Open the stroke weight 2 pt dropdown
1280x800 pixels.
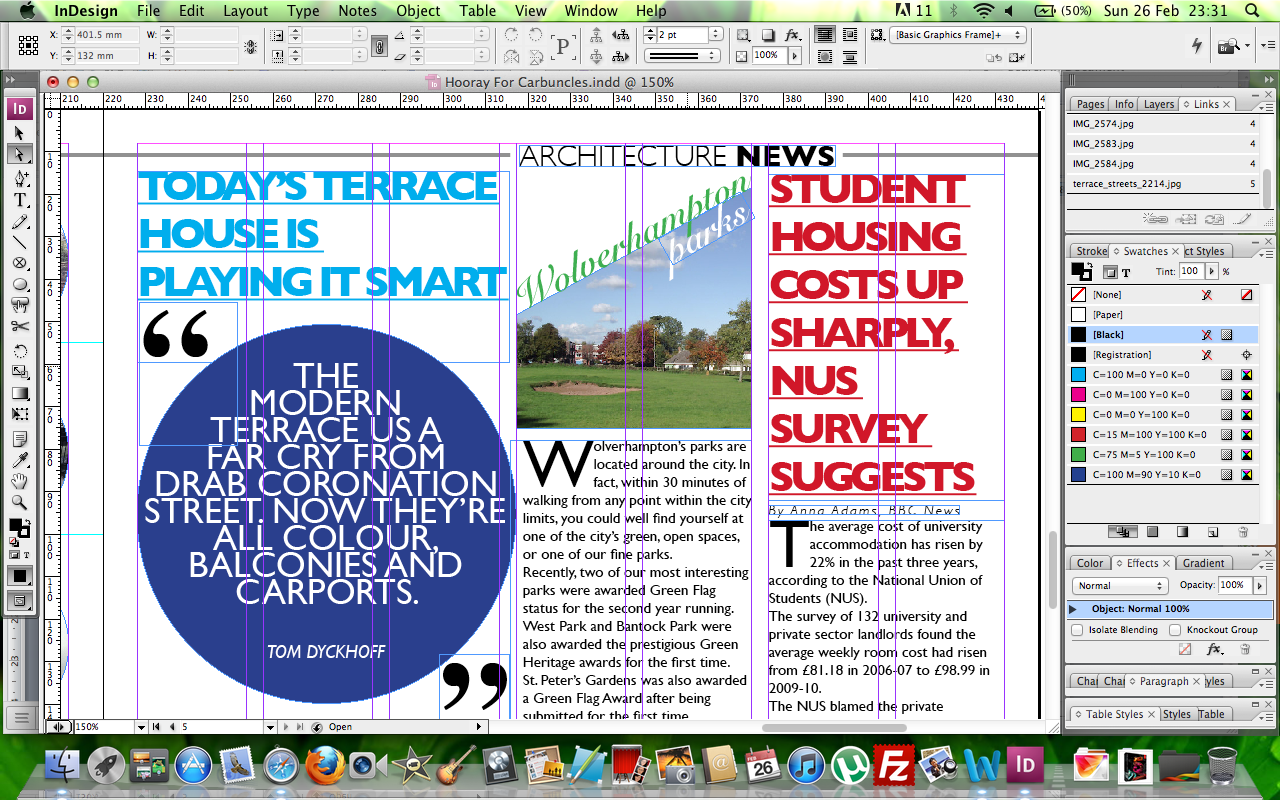715,35
